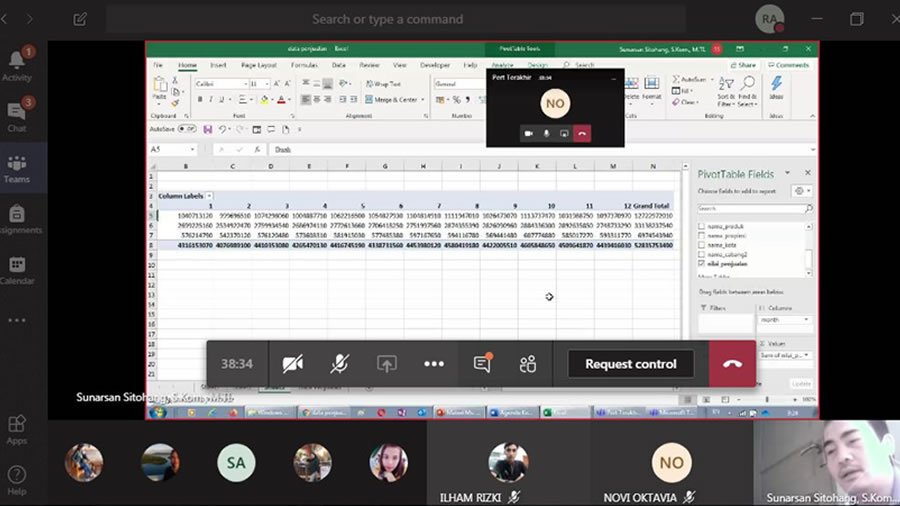Viewport: 900px width, 506px height.
Task: Click the Help icon
Action: click(x=17, y=478)
